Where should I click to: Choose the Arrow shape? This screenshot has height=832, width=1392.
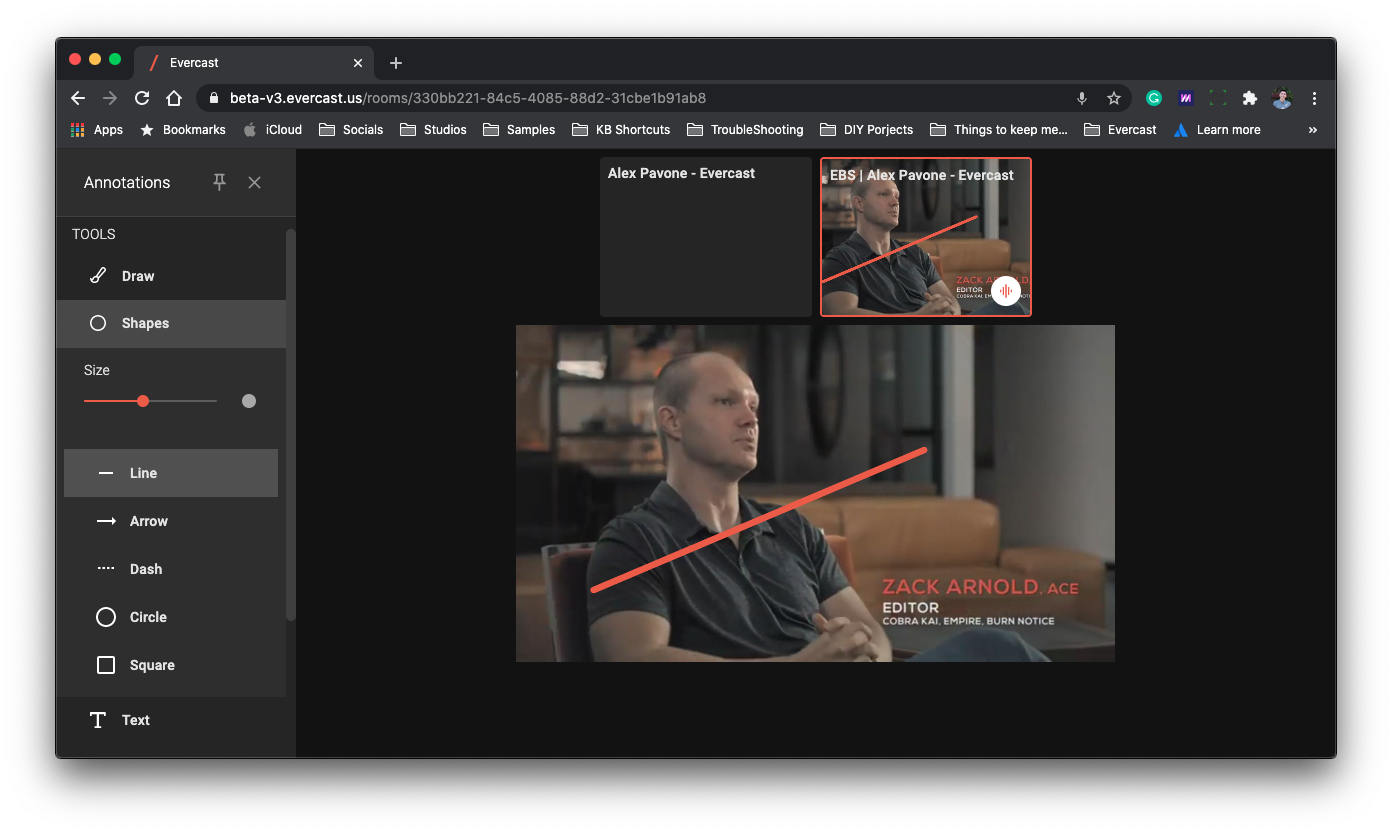pos(171,521)
